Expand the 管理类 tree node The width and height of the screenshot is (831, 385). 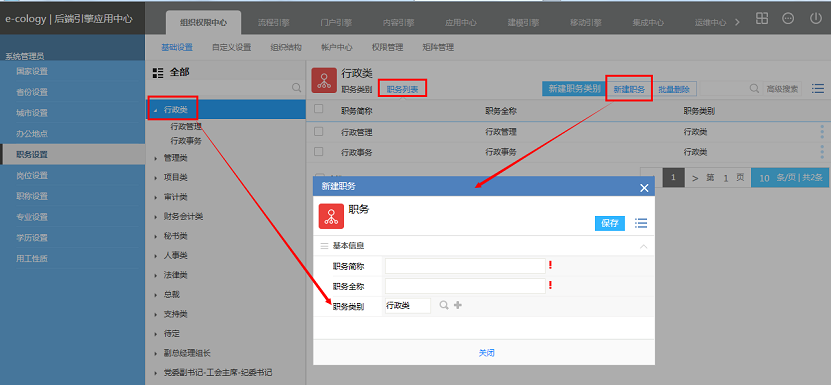[x=155, y=158]
